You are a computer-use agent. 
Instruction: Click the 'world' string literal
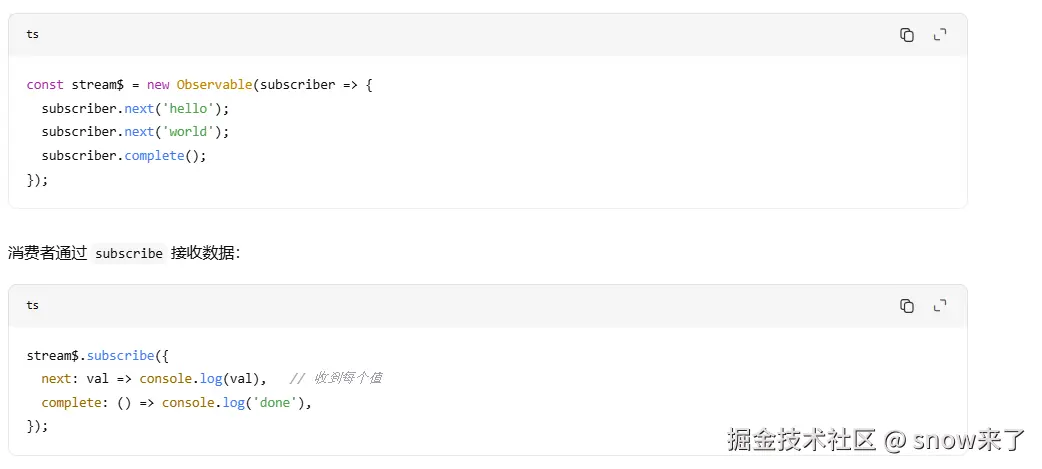pos(188,132)
